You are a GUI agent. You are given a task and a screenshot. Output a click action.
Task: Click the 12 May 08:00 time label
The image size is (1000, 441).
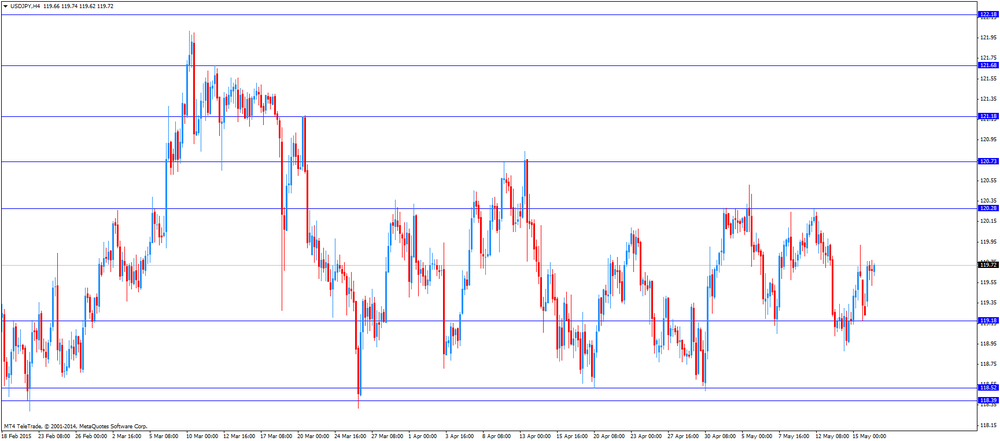coord(830,437)
